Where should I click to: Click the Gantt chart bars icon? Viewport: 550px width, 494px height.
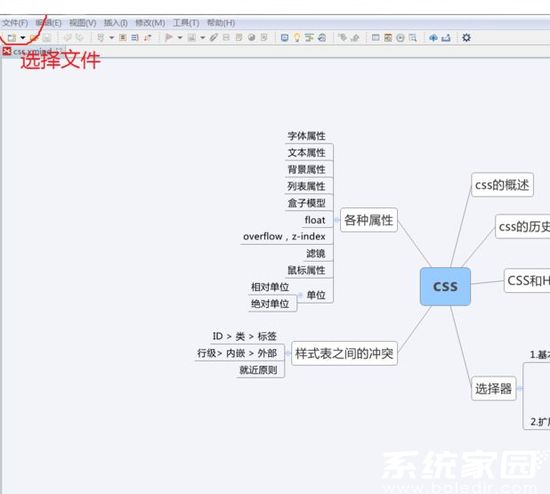click(309, 37)
